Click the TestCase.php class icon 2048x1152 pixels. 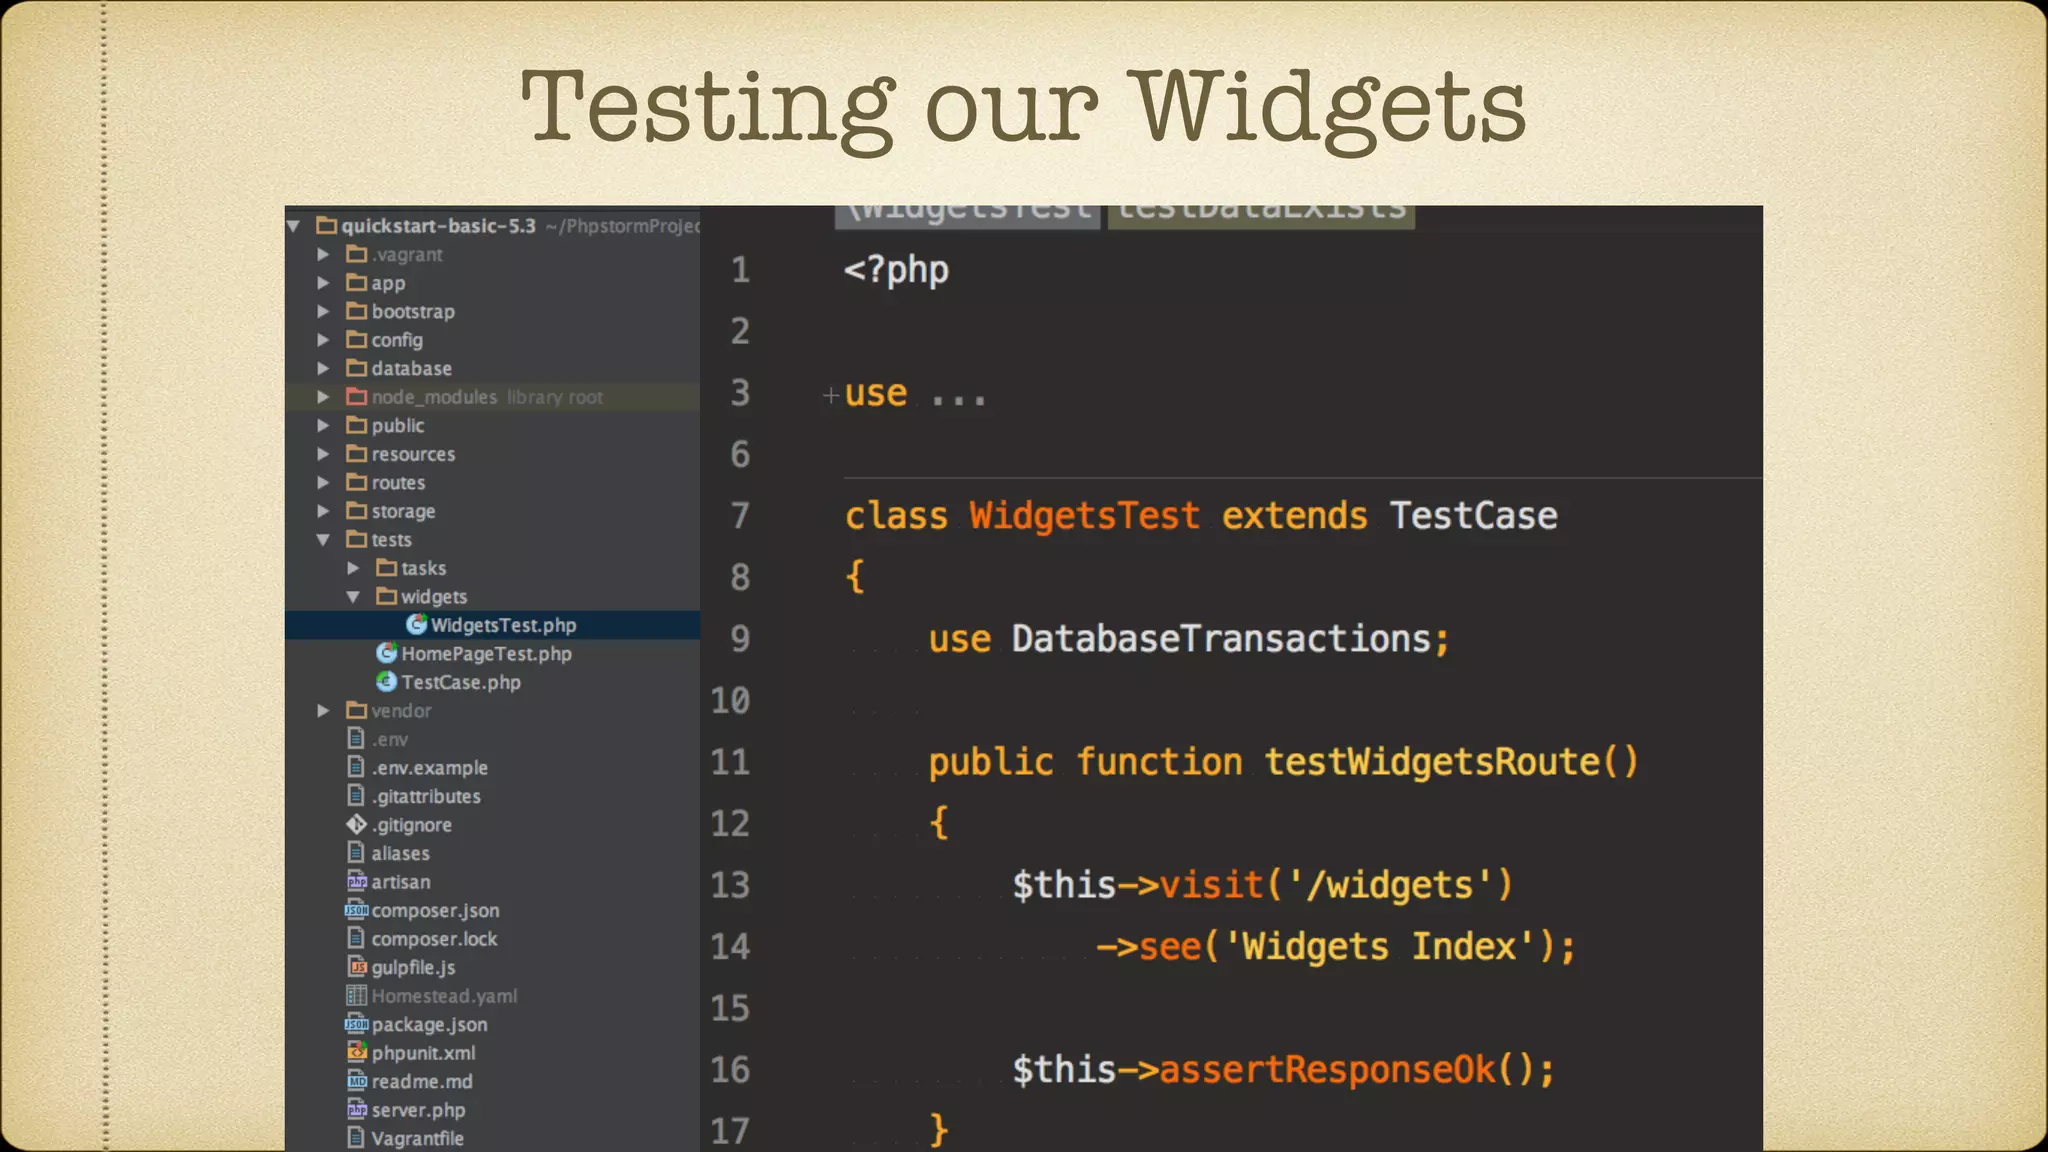point(387,682)
